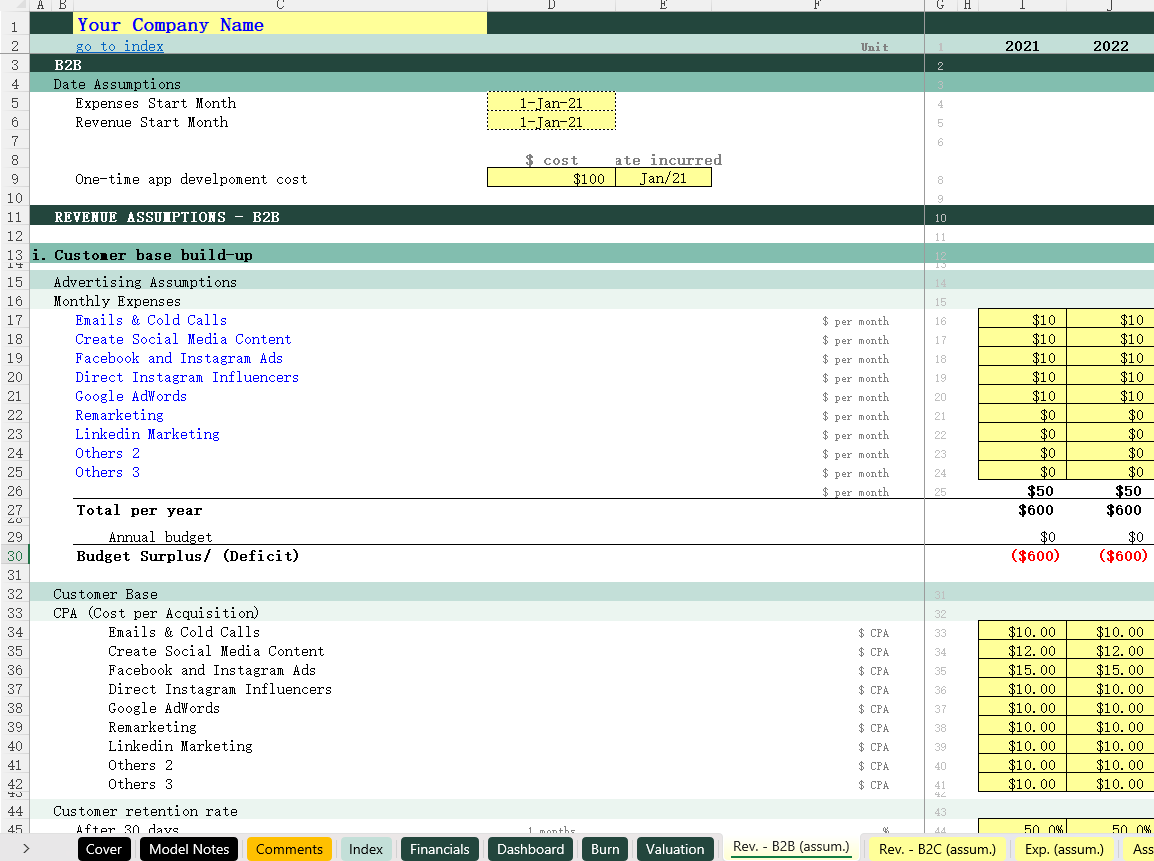The height and width of the screenshot is (861, 1154).
Task: Open the Comments sheet tab
Action: click(289, 849)
